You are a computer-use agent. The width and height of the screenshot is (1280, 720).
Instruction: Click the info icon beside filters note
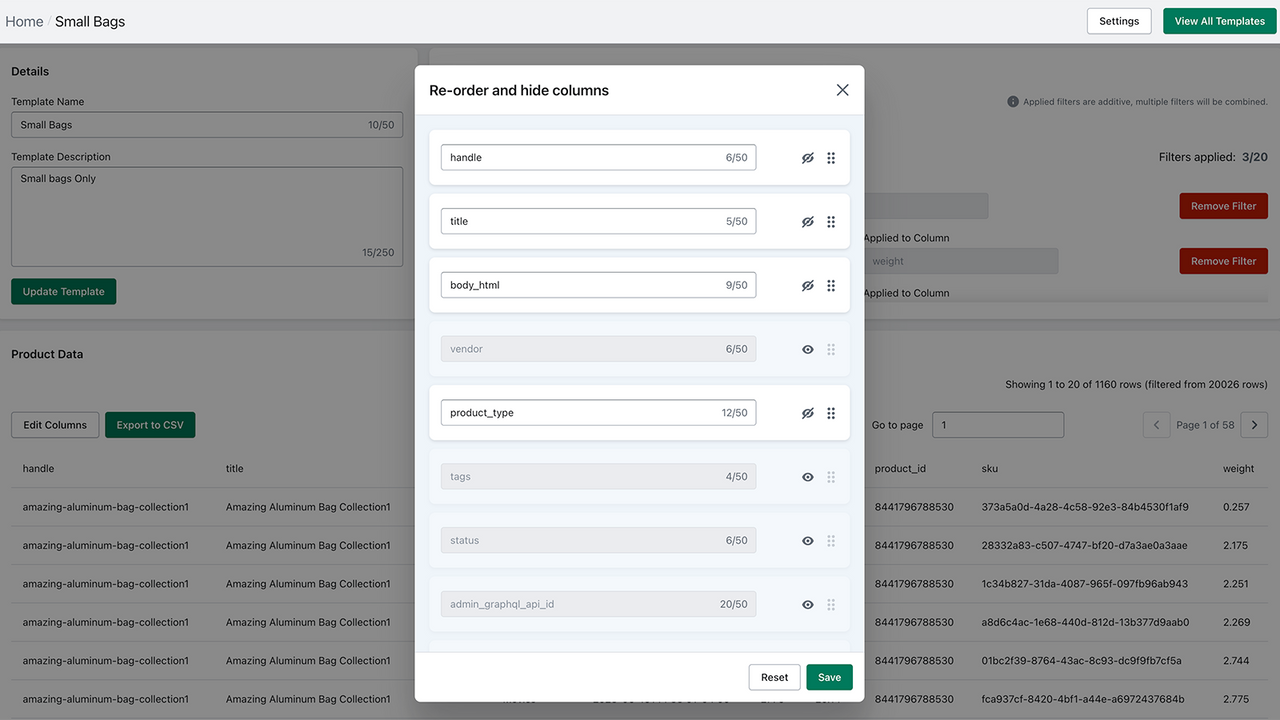(1013, 101)
